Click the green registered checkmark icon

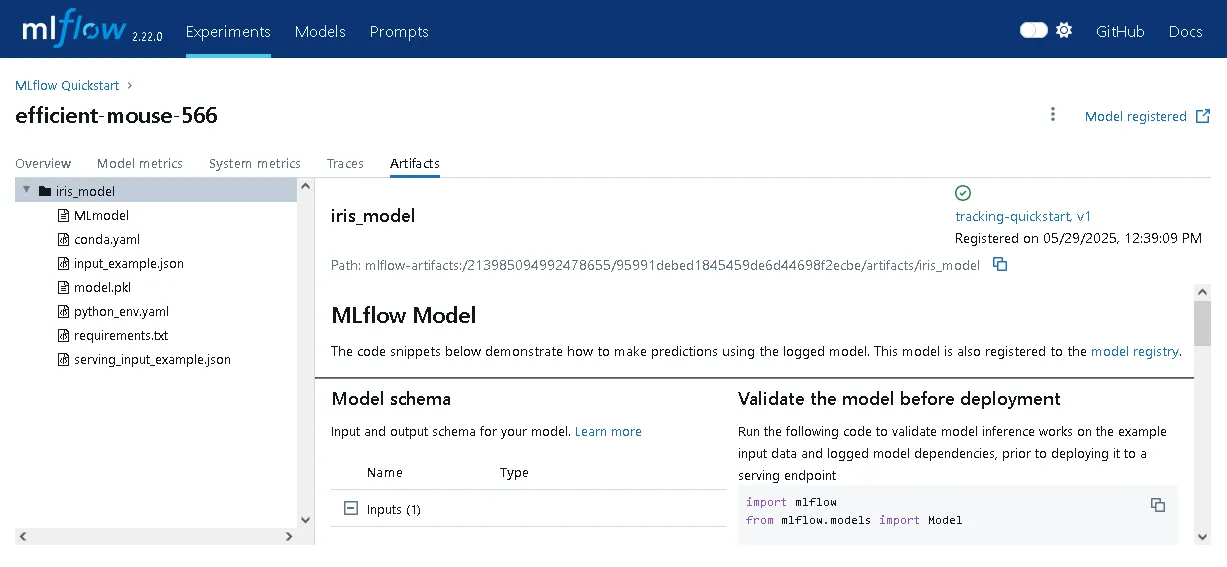963,193
